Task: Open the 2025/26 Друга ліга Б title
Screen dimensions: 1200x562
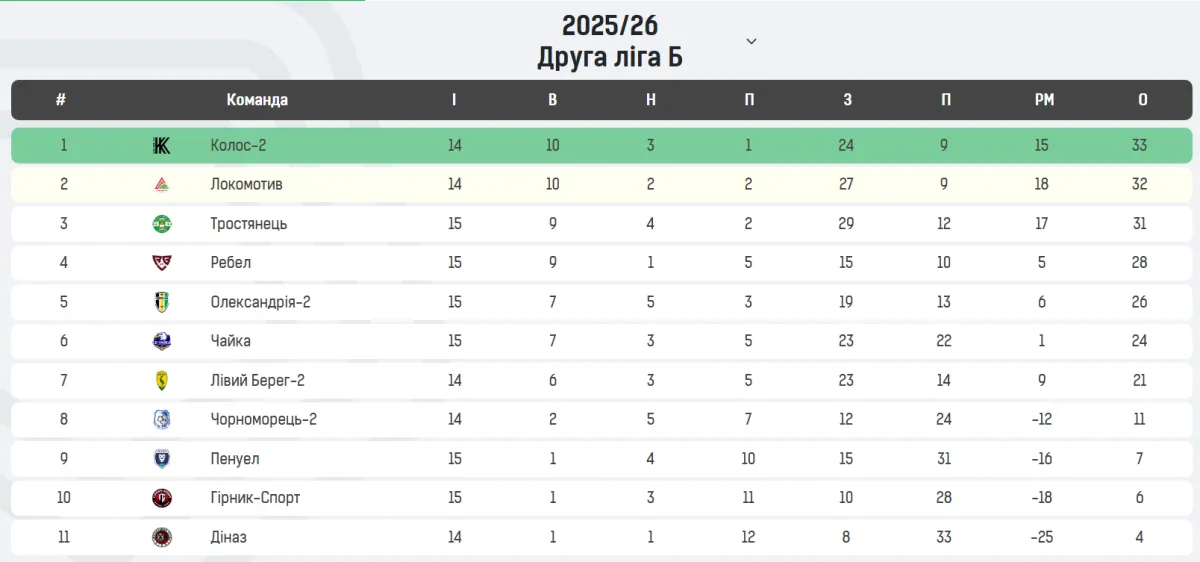Action: point(609,41)
